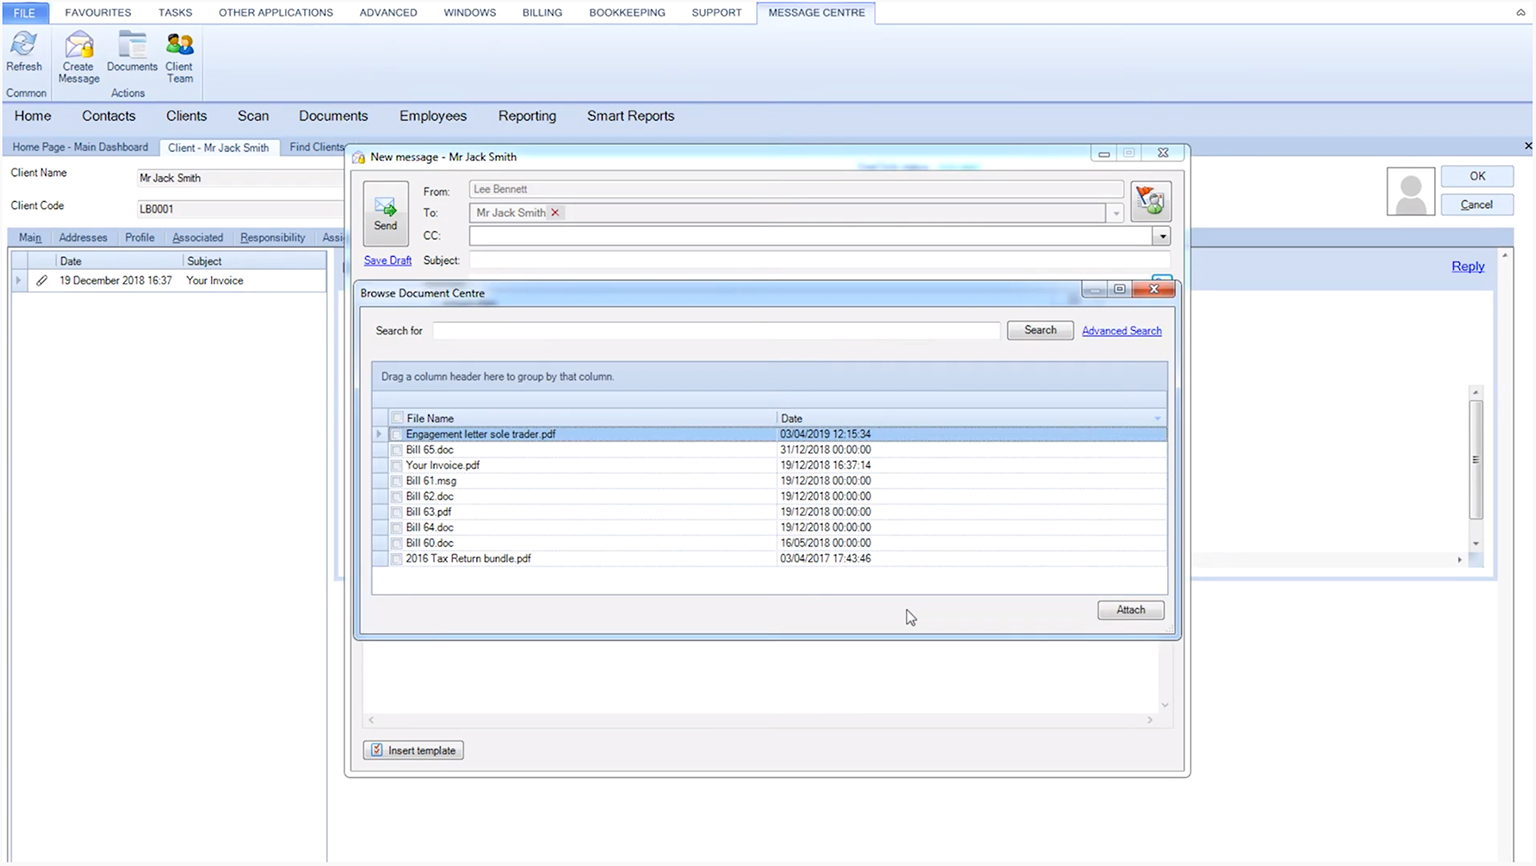The width and height of the screenshot is (1536, 866).
Task: Click the Attach button
Action: coord(1130,610)
